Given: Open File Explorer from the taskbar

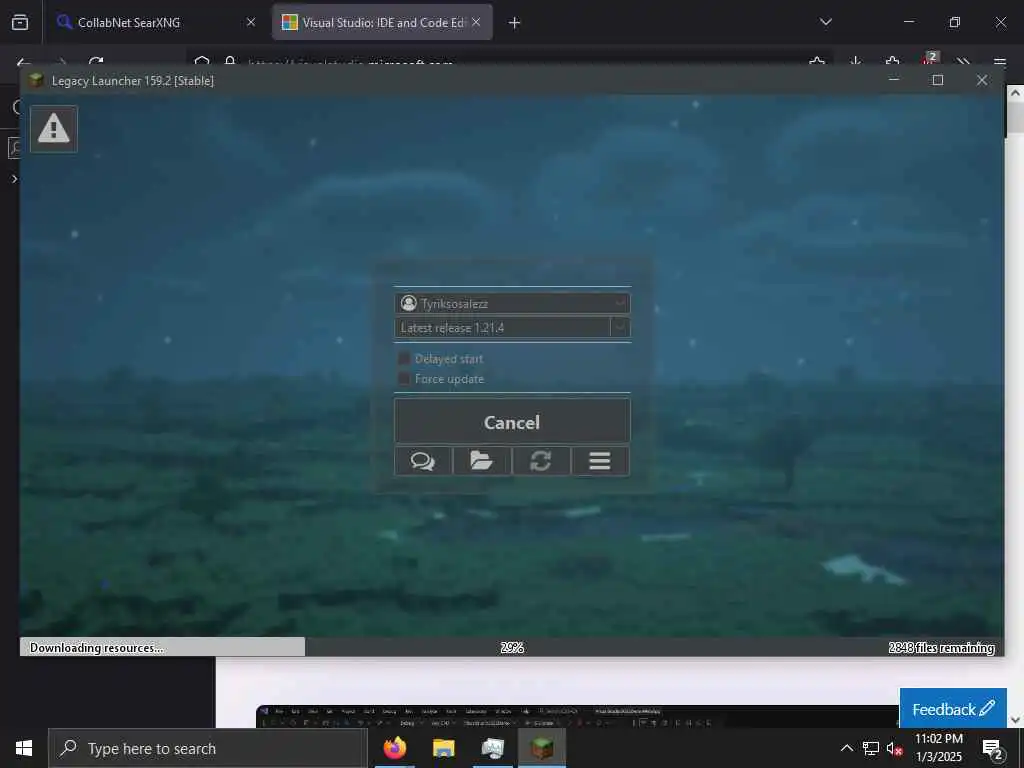Looking at the screenshot, I should pos(443,748).
